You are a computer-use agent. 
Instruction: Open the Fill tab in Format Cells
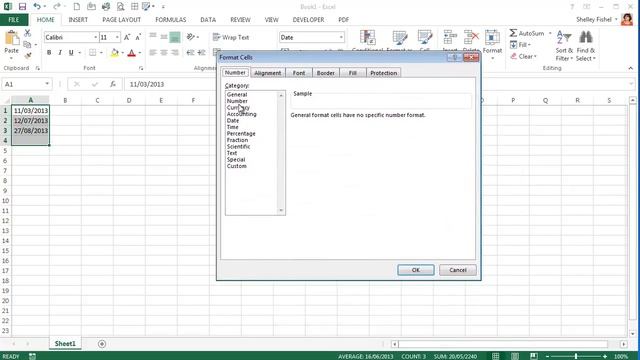pos(353,73)
